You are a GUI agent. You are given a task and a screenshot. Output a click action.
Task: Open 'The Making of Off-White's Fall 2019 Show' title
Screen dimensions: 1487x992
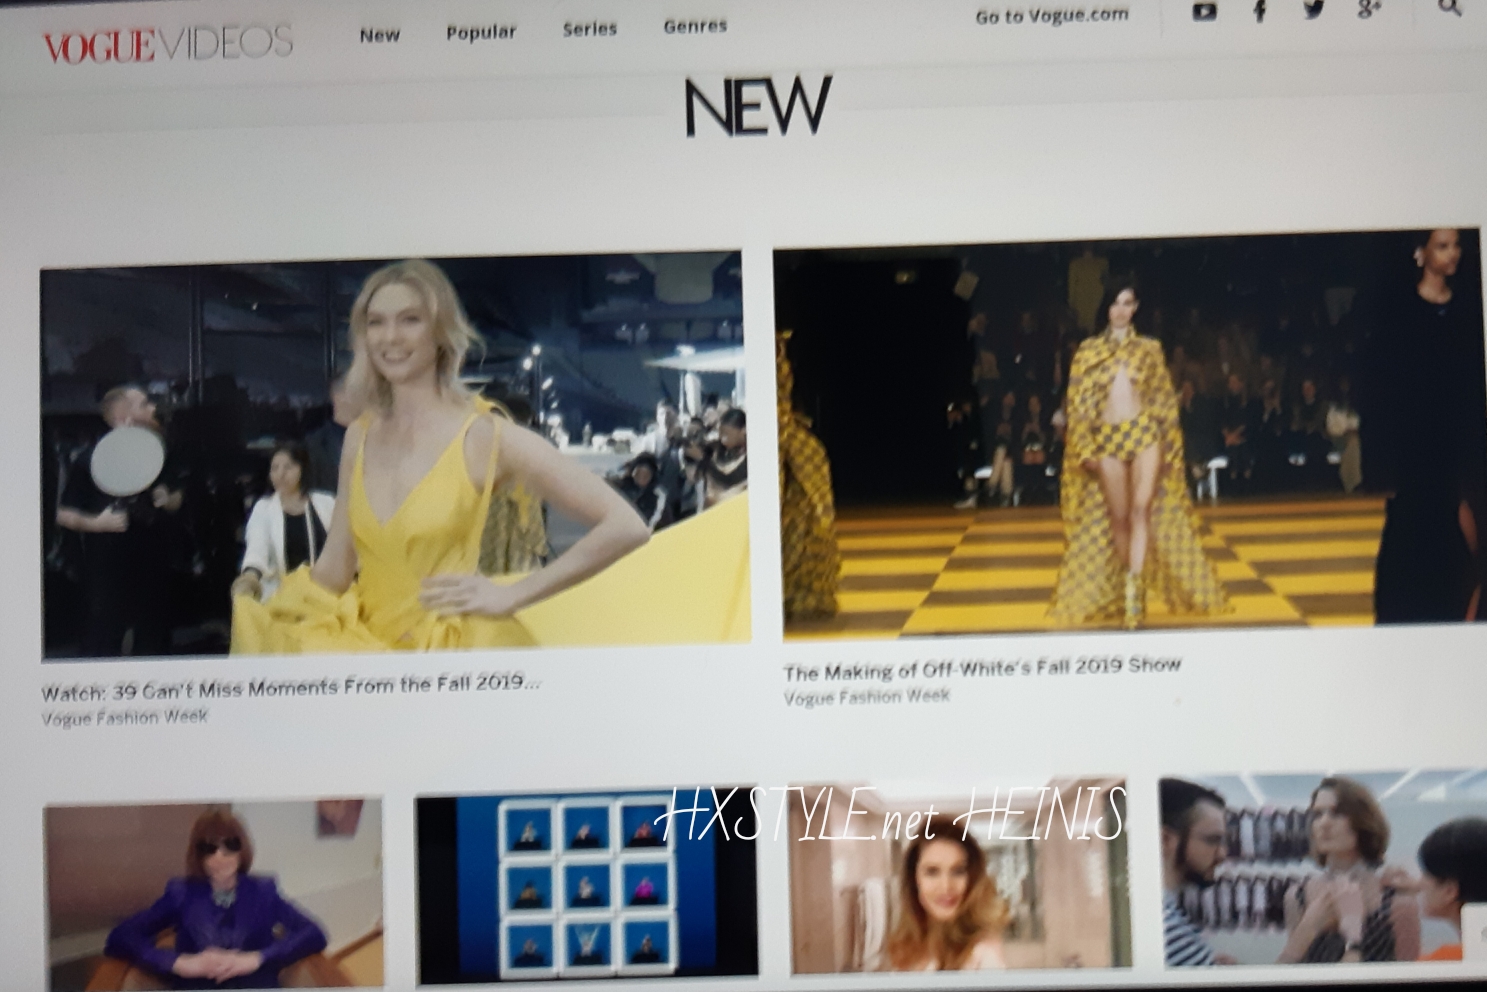coord(982,668)
